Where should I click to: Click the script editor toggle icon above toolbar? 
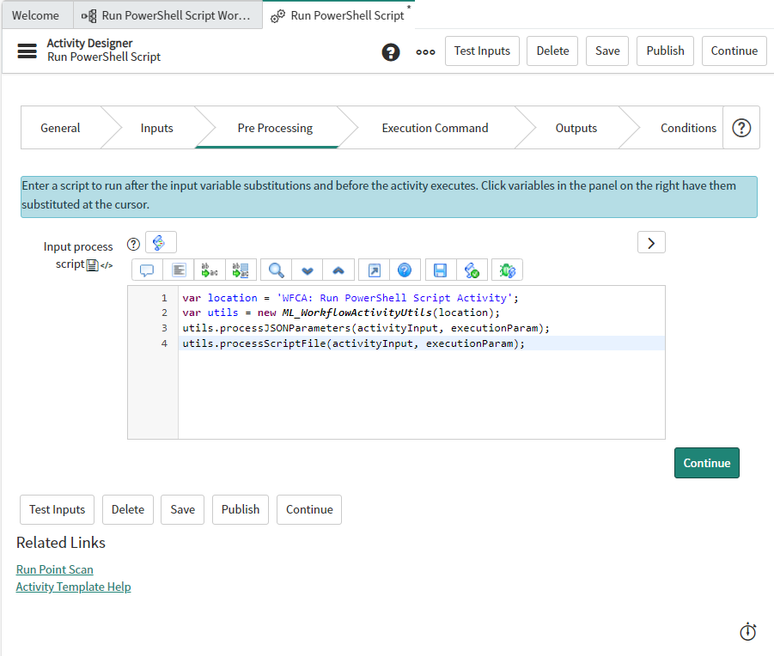pyautogui.click(x=160, y=242)
